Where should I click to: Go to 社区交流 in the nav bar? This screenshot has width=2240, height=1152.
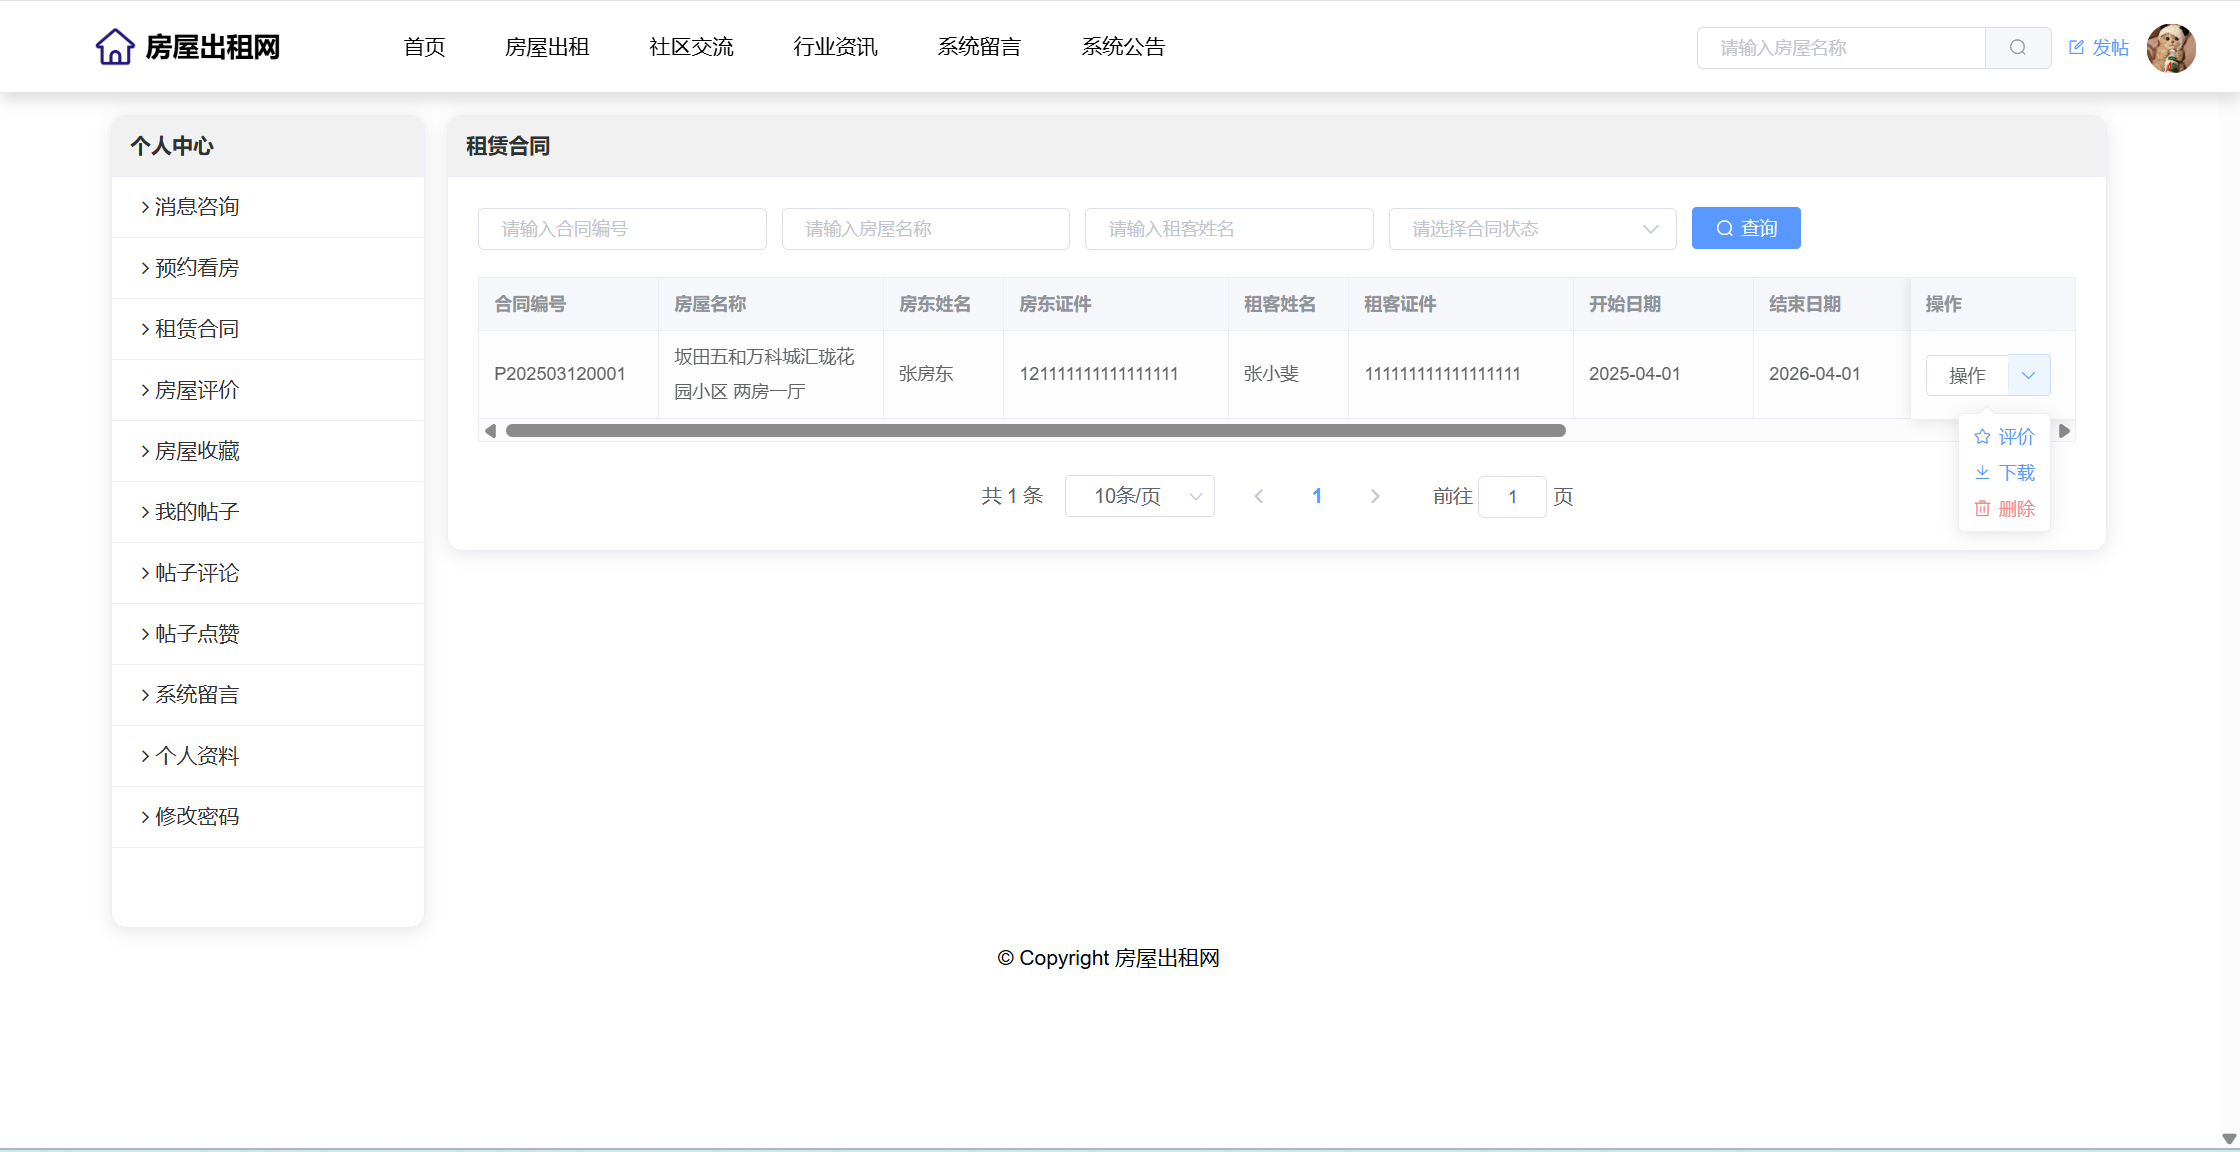click(691, 47)
